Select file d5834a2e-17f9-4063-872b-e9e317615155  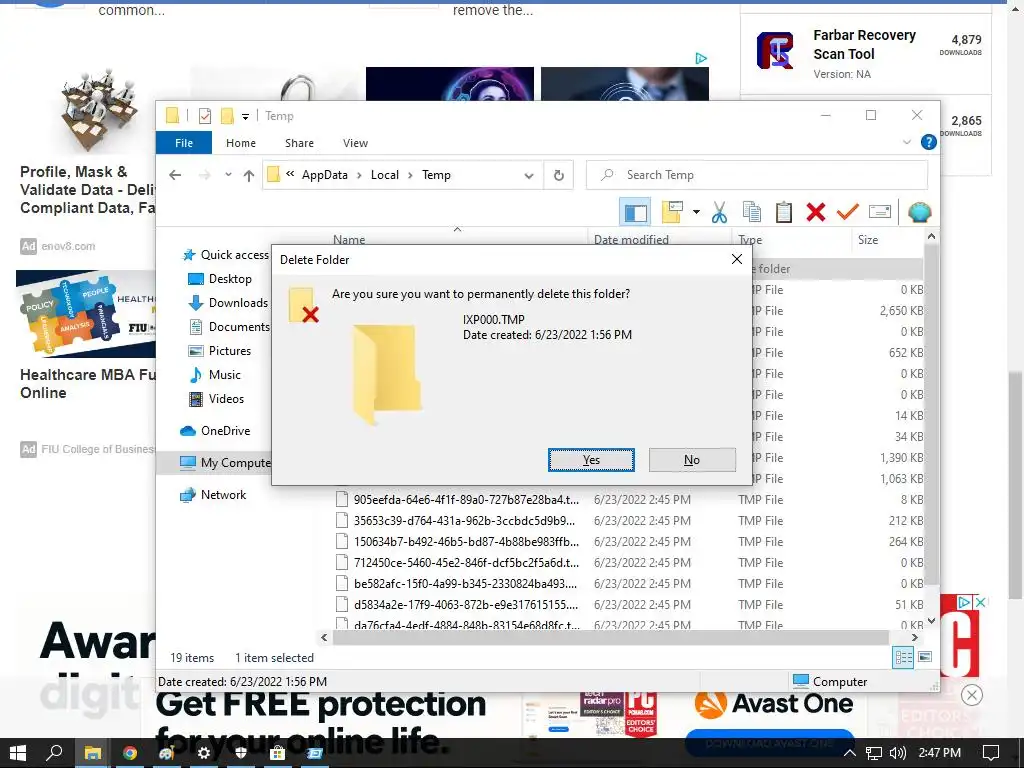pyautogui.click(x=465, y=605)
